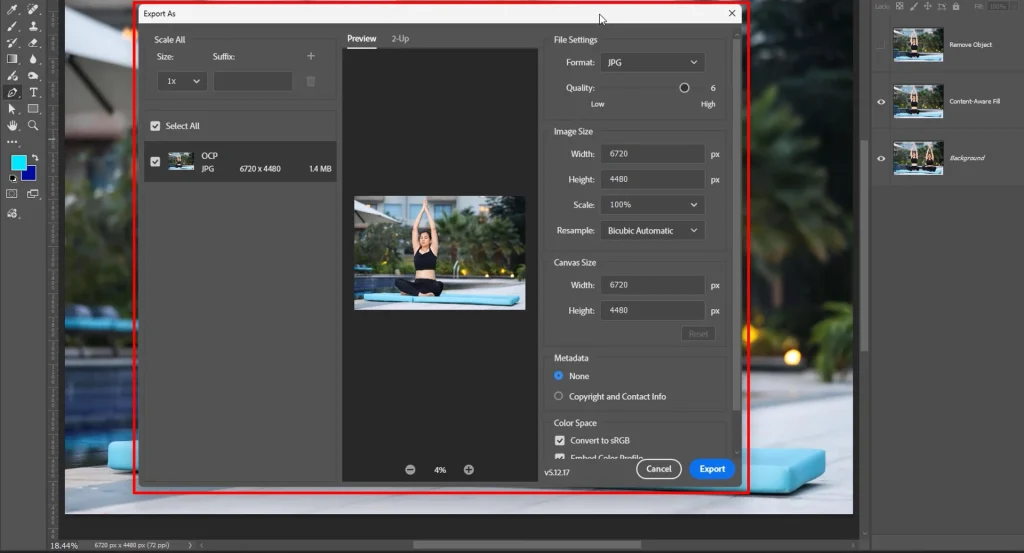This screenshot has height=553, width=1024.
Task: Click the Reset canvas size button
Action: click(698, 334)
